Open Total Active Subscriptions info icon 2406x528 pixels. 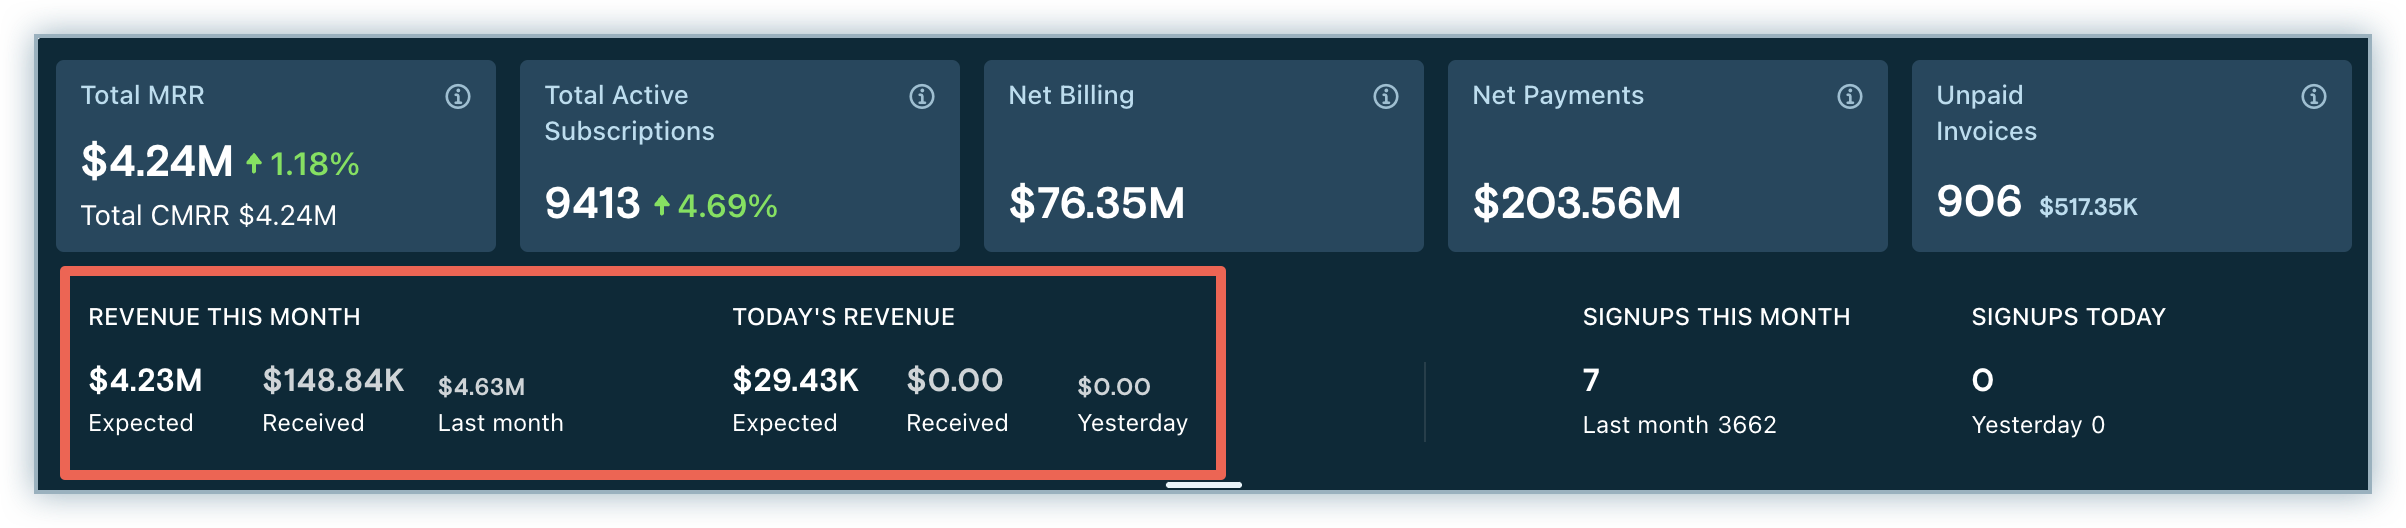click(x=922, y=97)
